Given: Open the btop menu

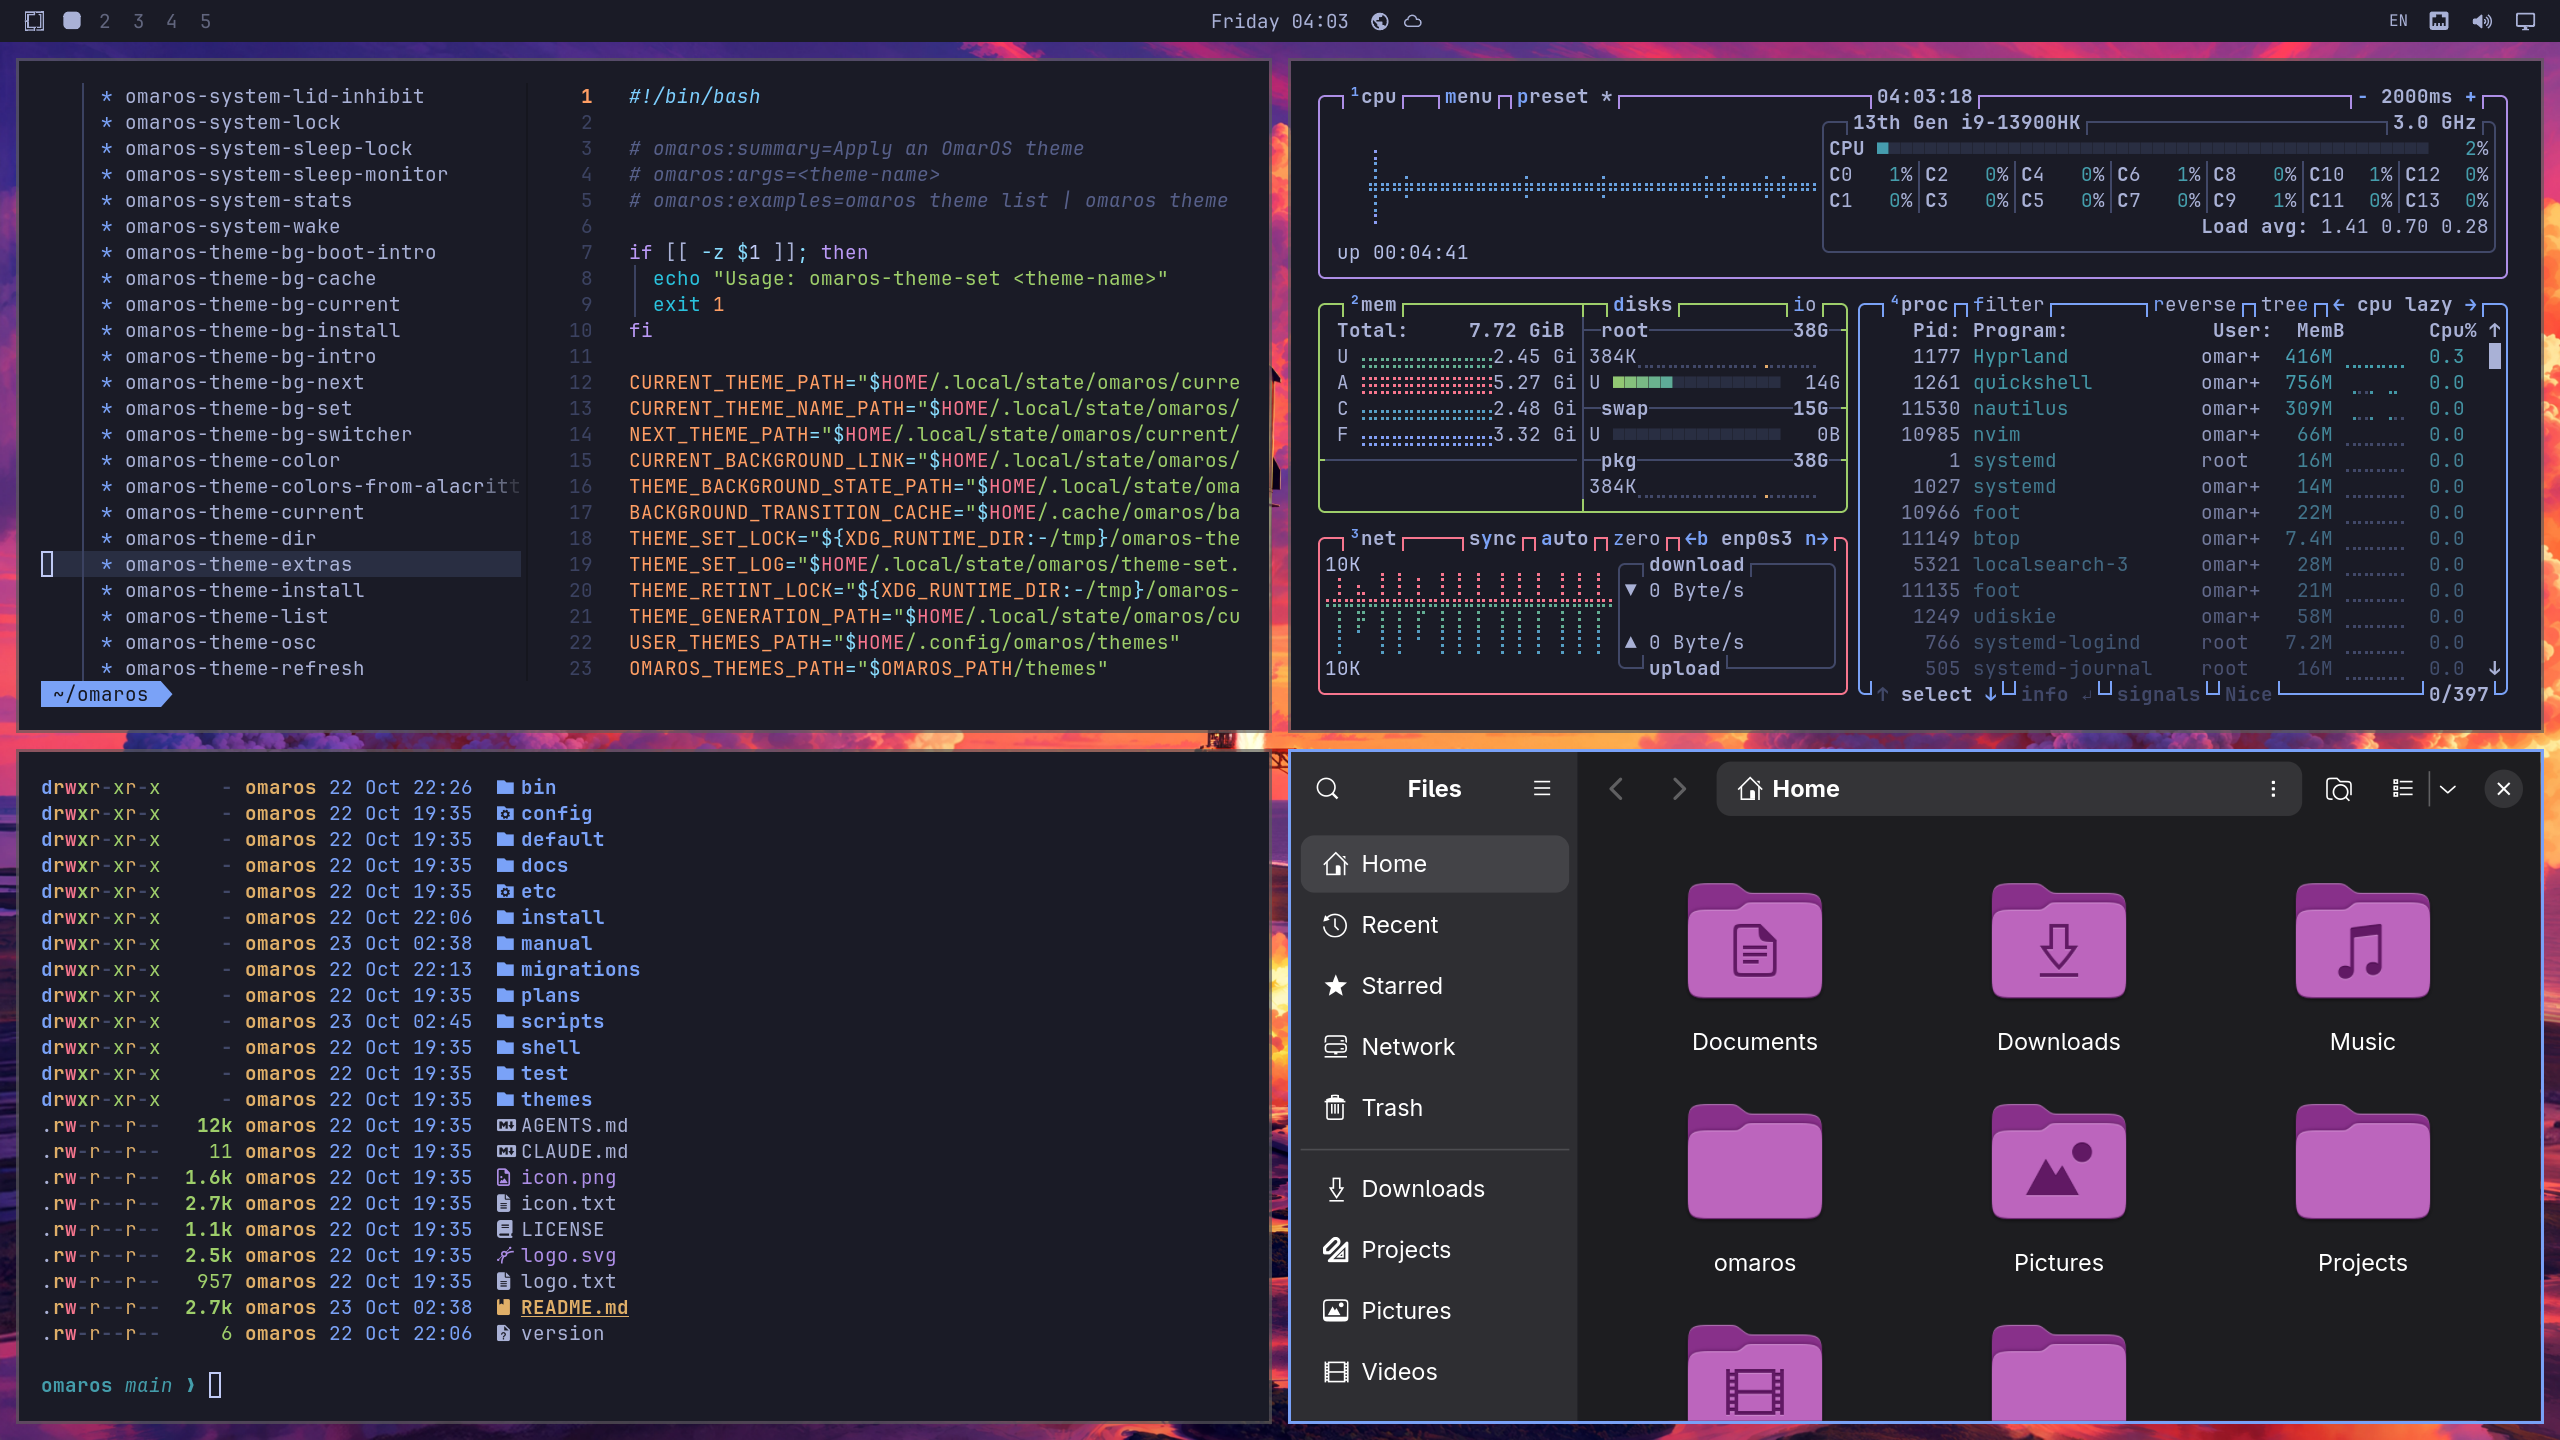Looking at the screenshot, I should pyautogui.click(x=1468, y=96).
